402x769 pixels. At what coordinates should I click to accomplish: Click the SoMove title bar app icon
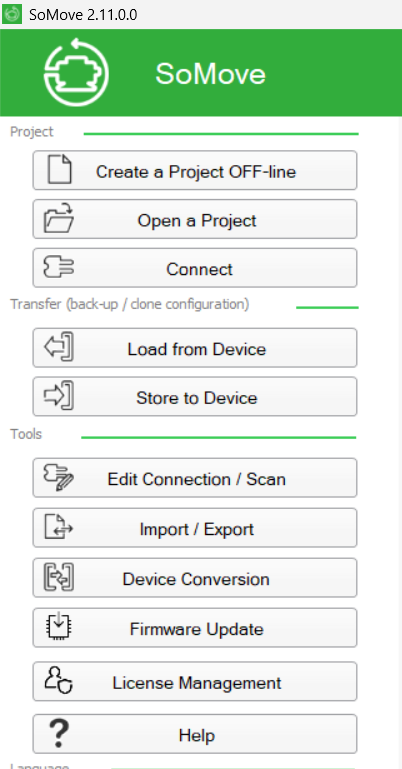(x=12, y=14)
